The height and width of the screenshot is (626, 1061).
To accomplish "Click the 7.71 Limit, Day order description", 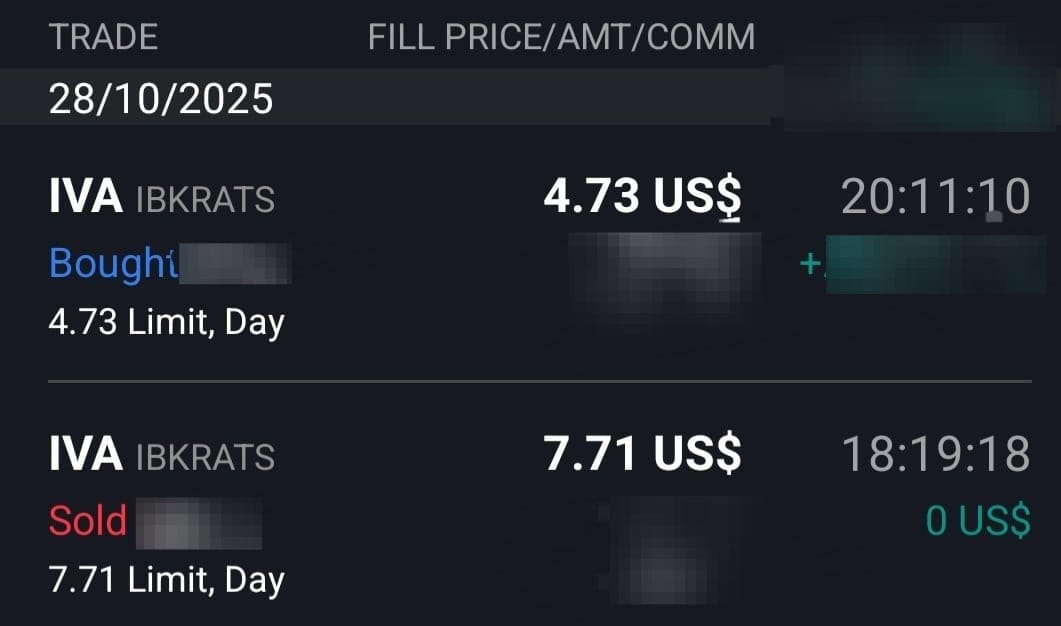I will 167,580.
